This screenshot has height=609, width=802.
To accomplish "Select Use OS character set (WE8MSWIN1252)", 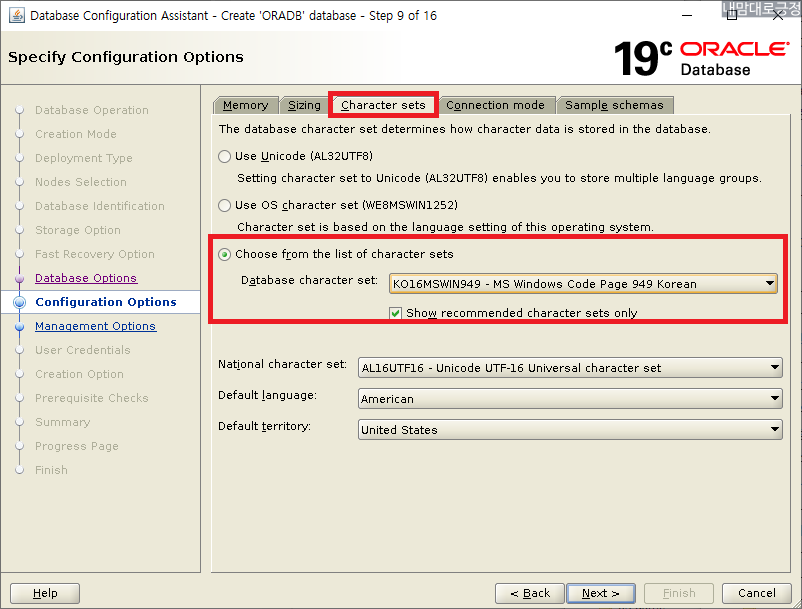I will tap(225, 206).
